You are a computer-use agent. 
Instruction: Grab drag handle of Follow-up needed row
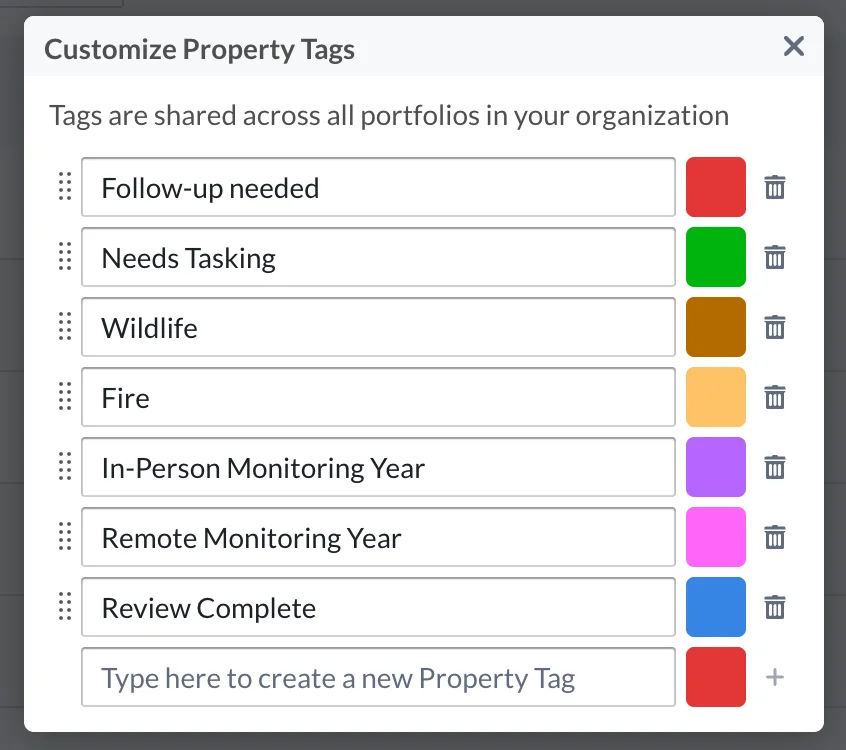pos(65,186)
